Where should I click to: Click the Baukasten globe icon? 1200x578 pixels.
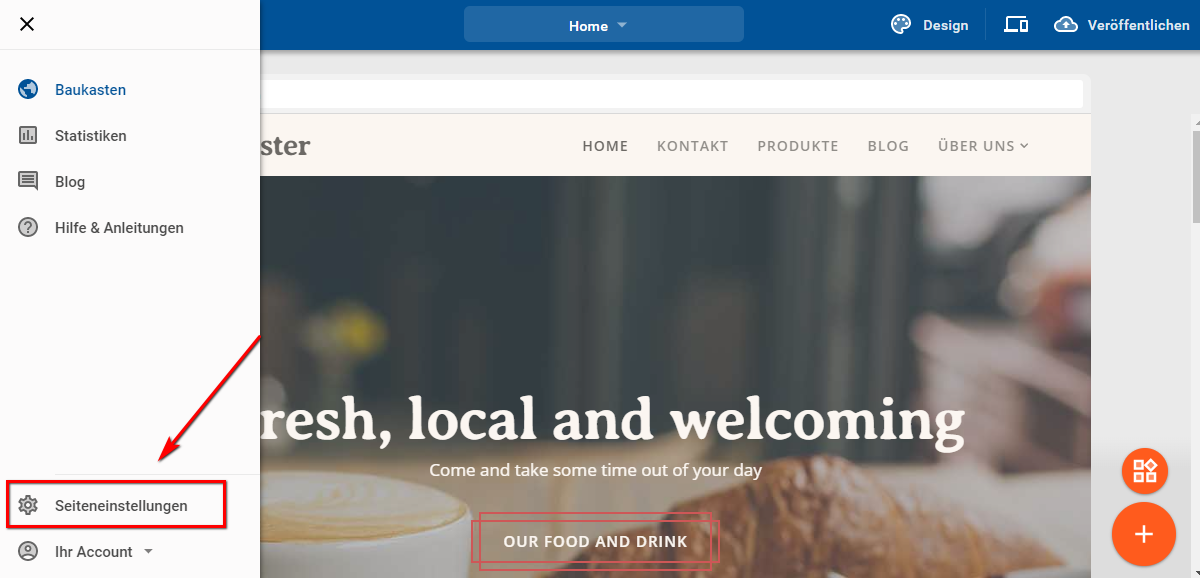pos(28,89)
